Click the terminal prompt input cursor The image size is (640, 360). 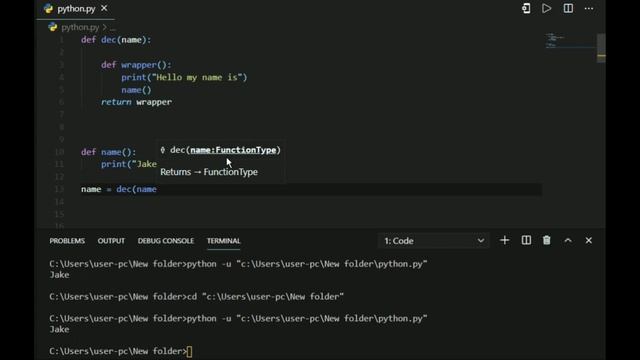coord(189,351)
